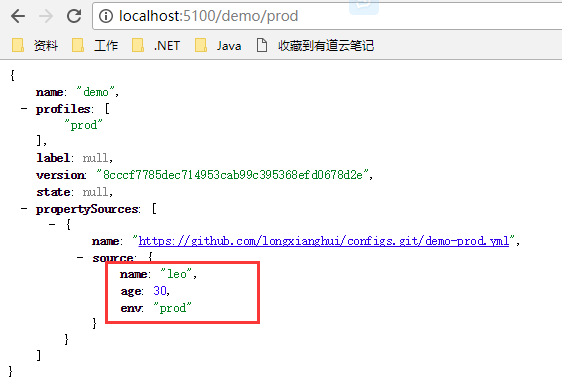
Task: Open the 工作 bookmark folder
Action: [95, 46]
